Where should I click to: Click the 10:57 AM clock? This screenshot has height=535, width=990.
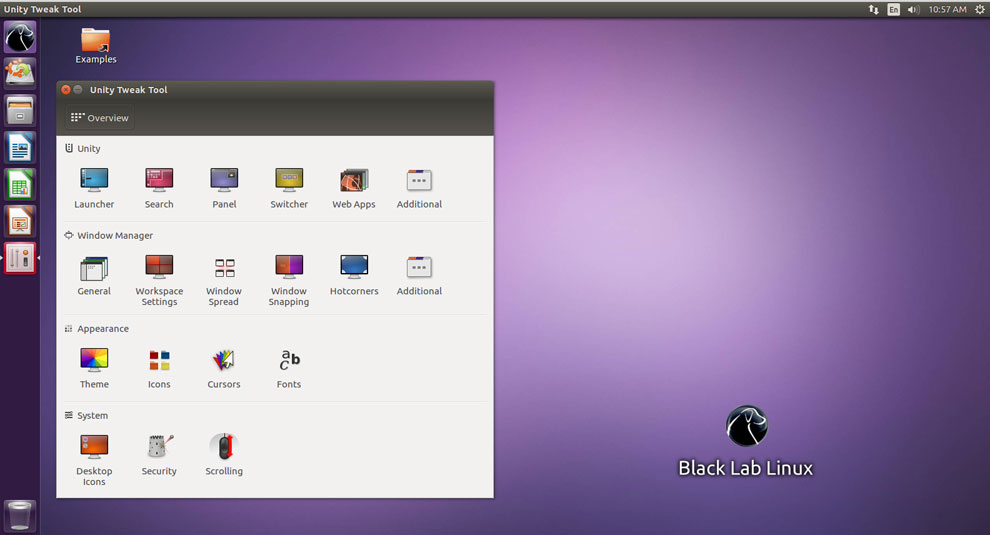point(947,9)
